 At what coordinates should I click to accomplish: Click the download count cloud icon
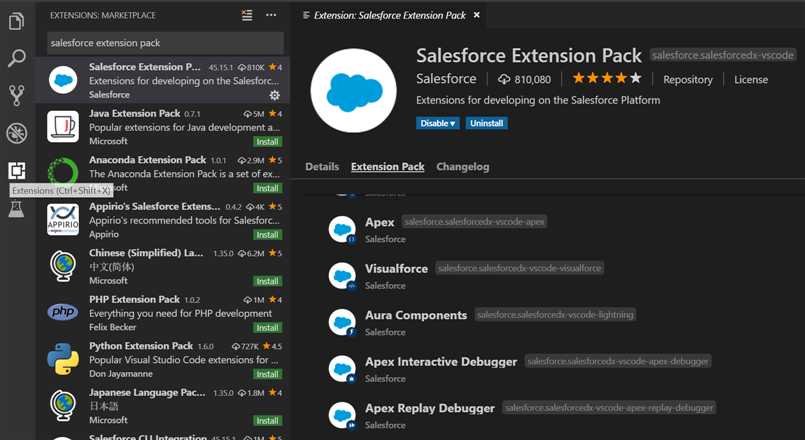[504, 80]
